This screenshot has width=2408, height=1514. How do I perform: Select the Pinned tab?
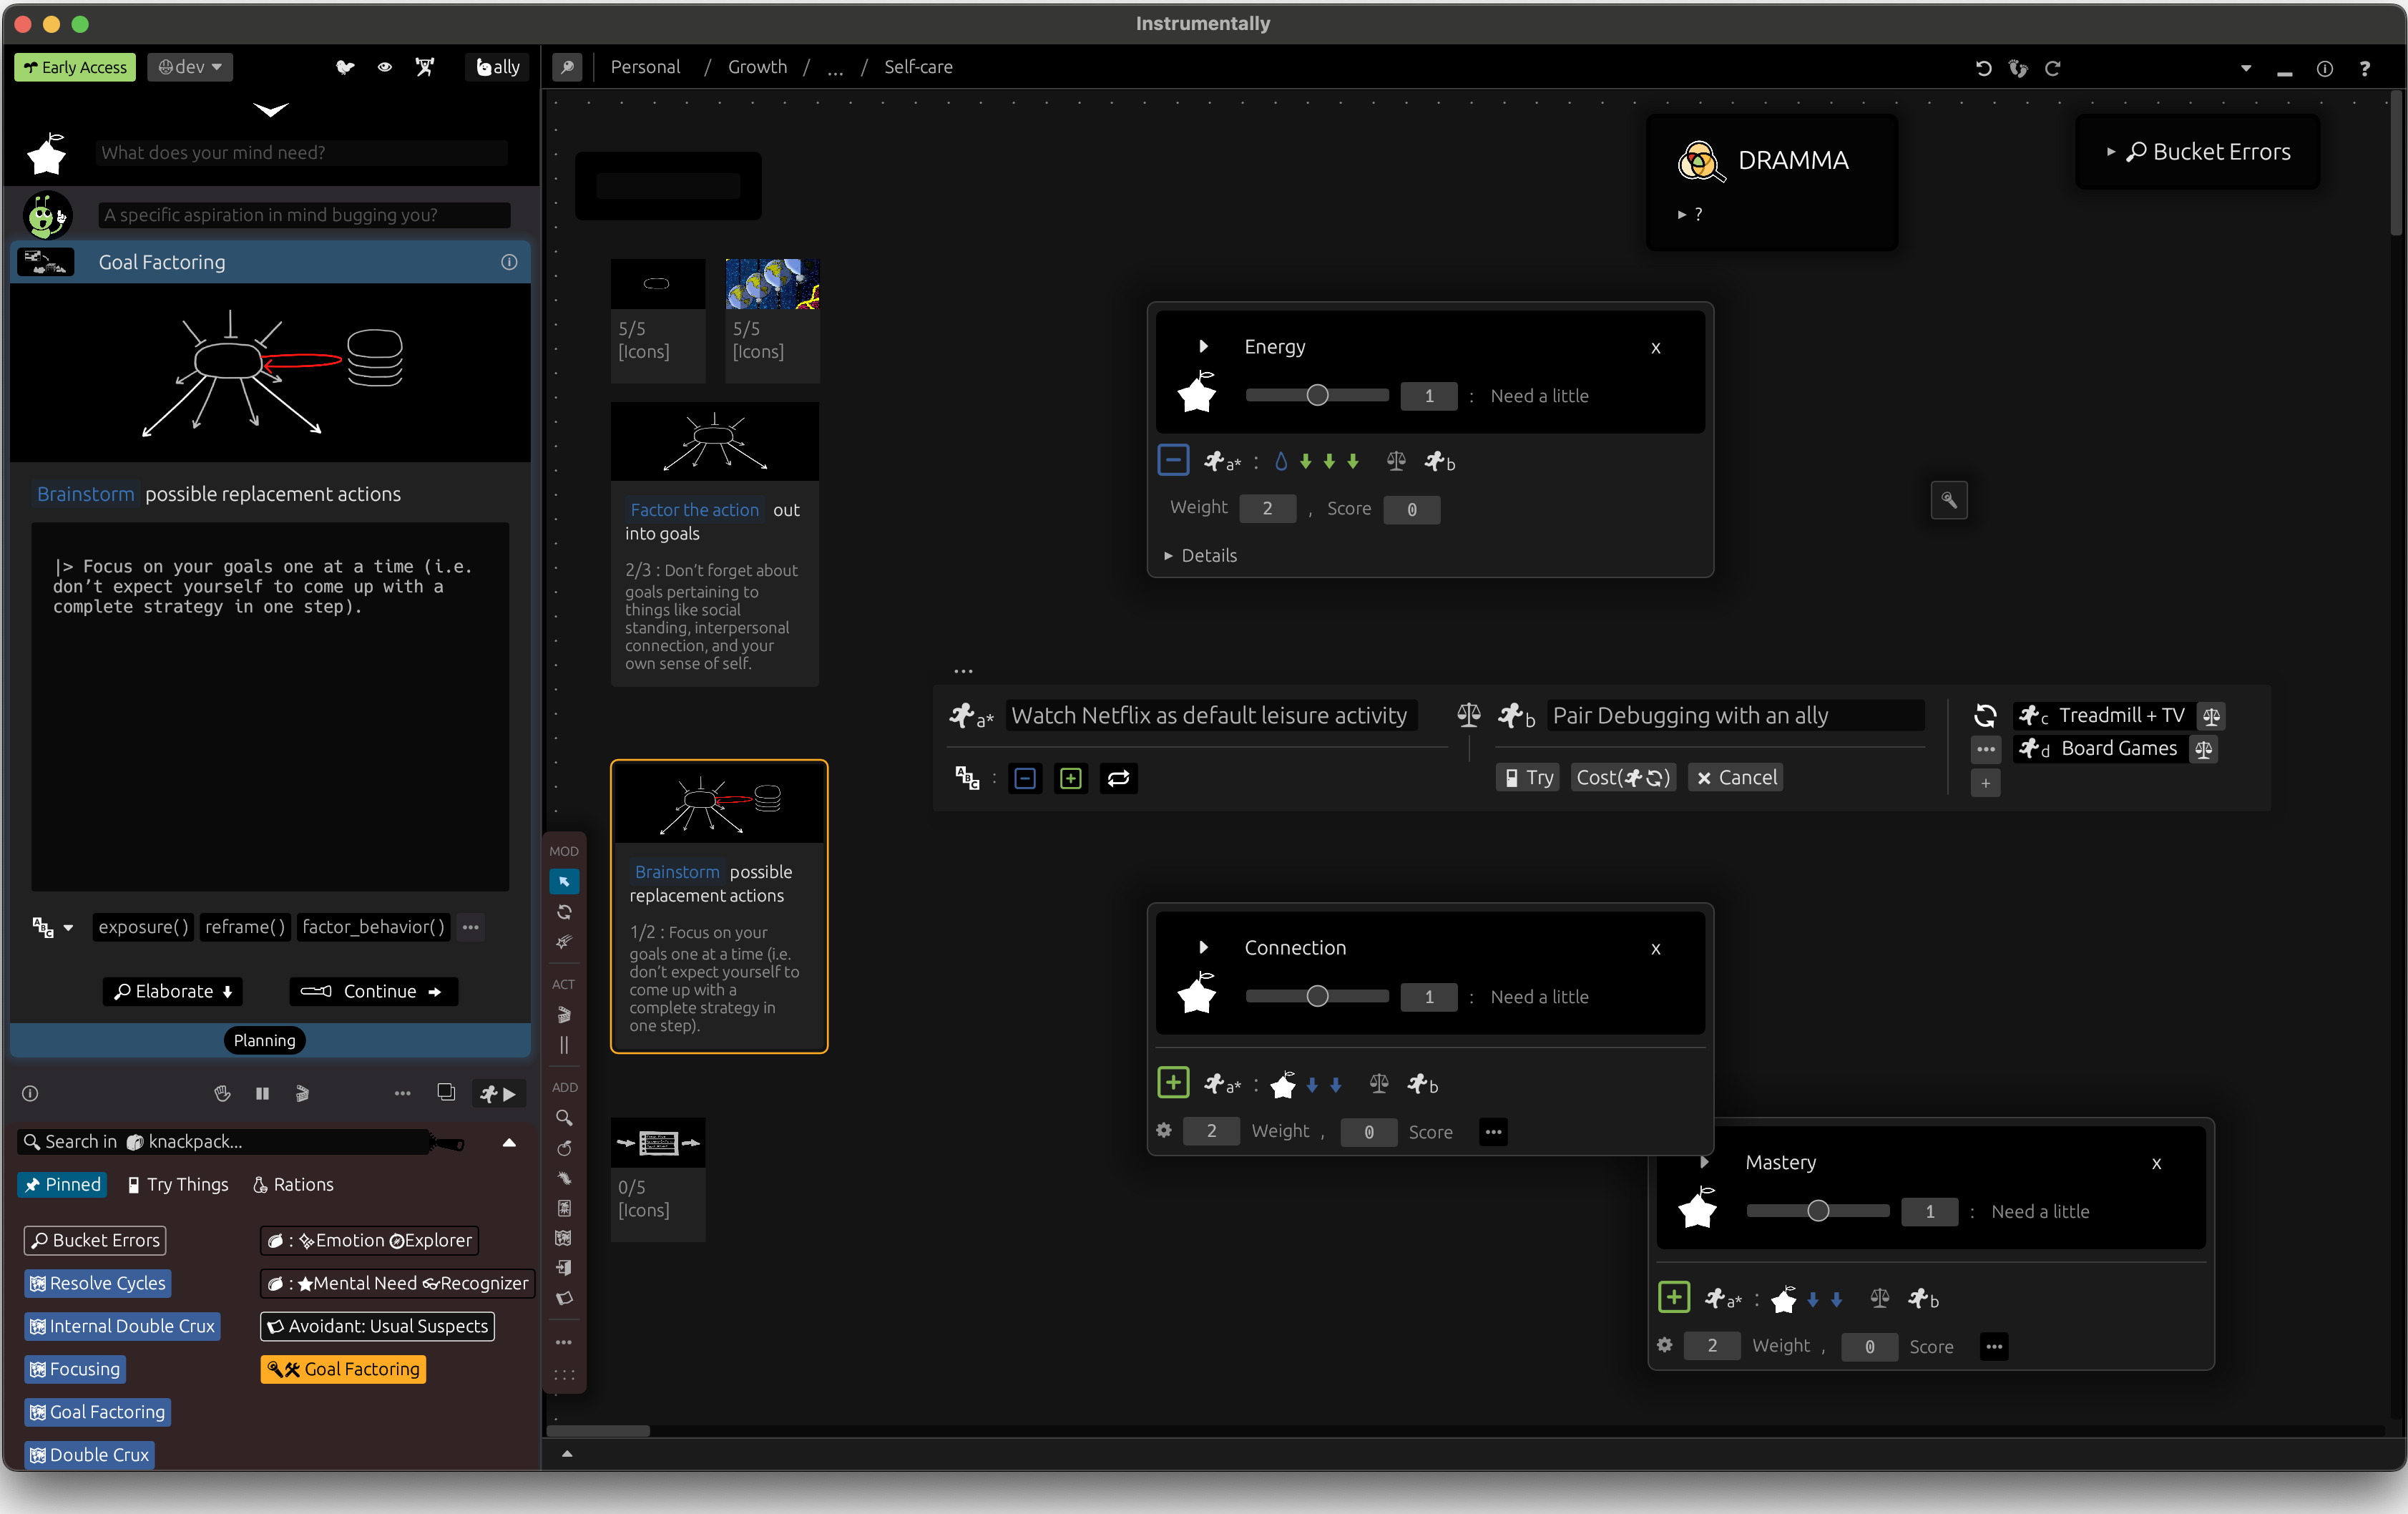[x=63, y=1184]
